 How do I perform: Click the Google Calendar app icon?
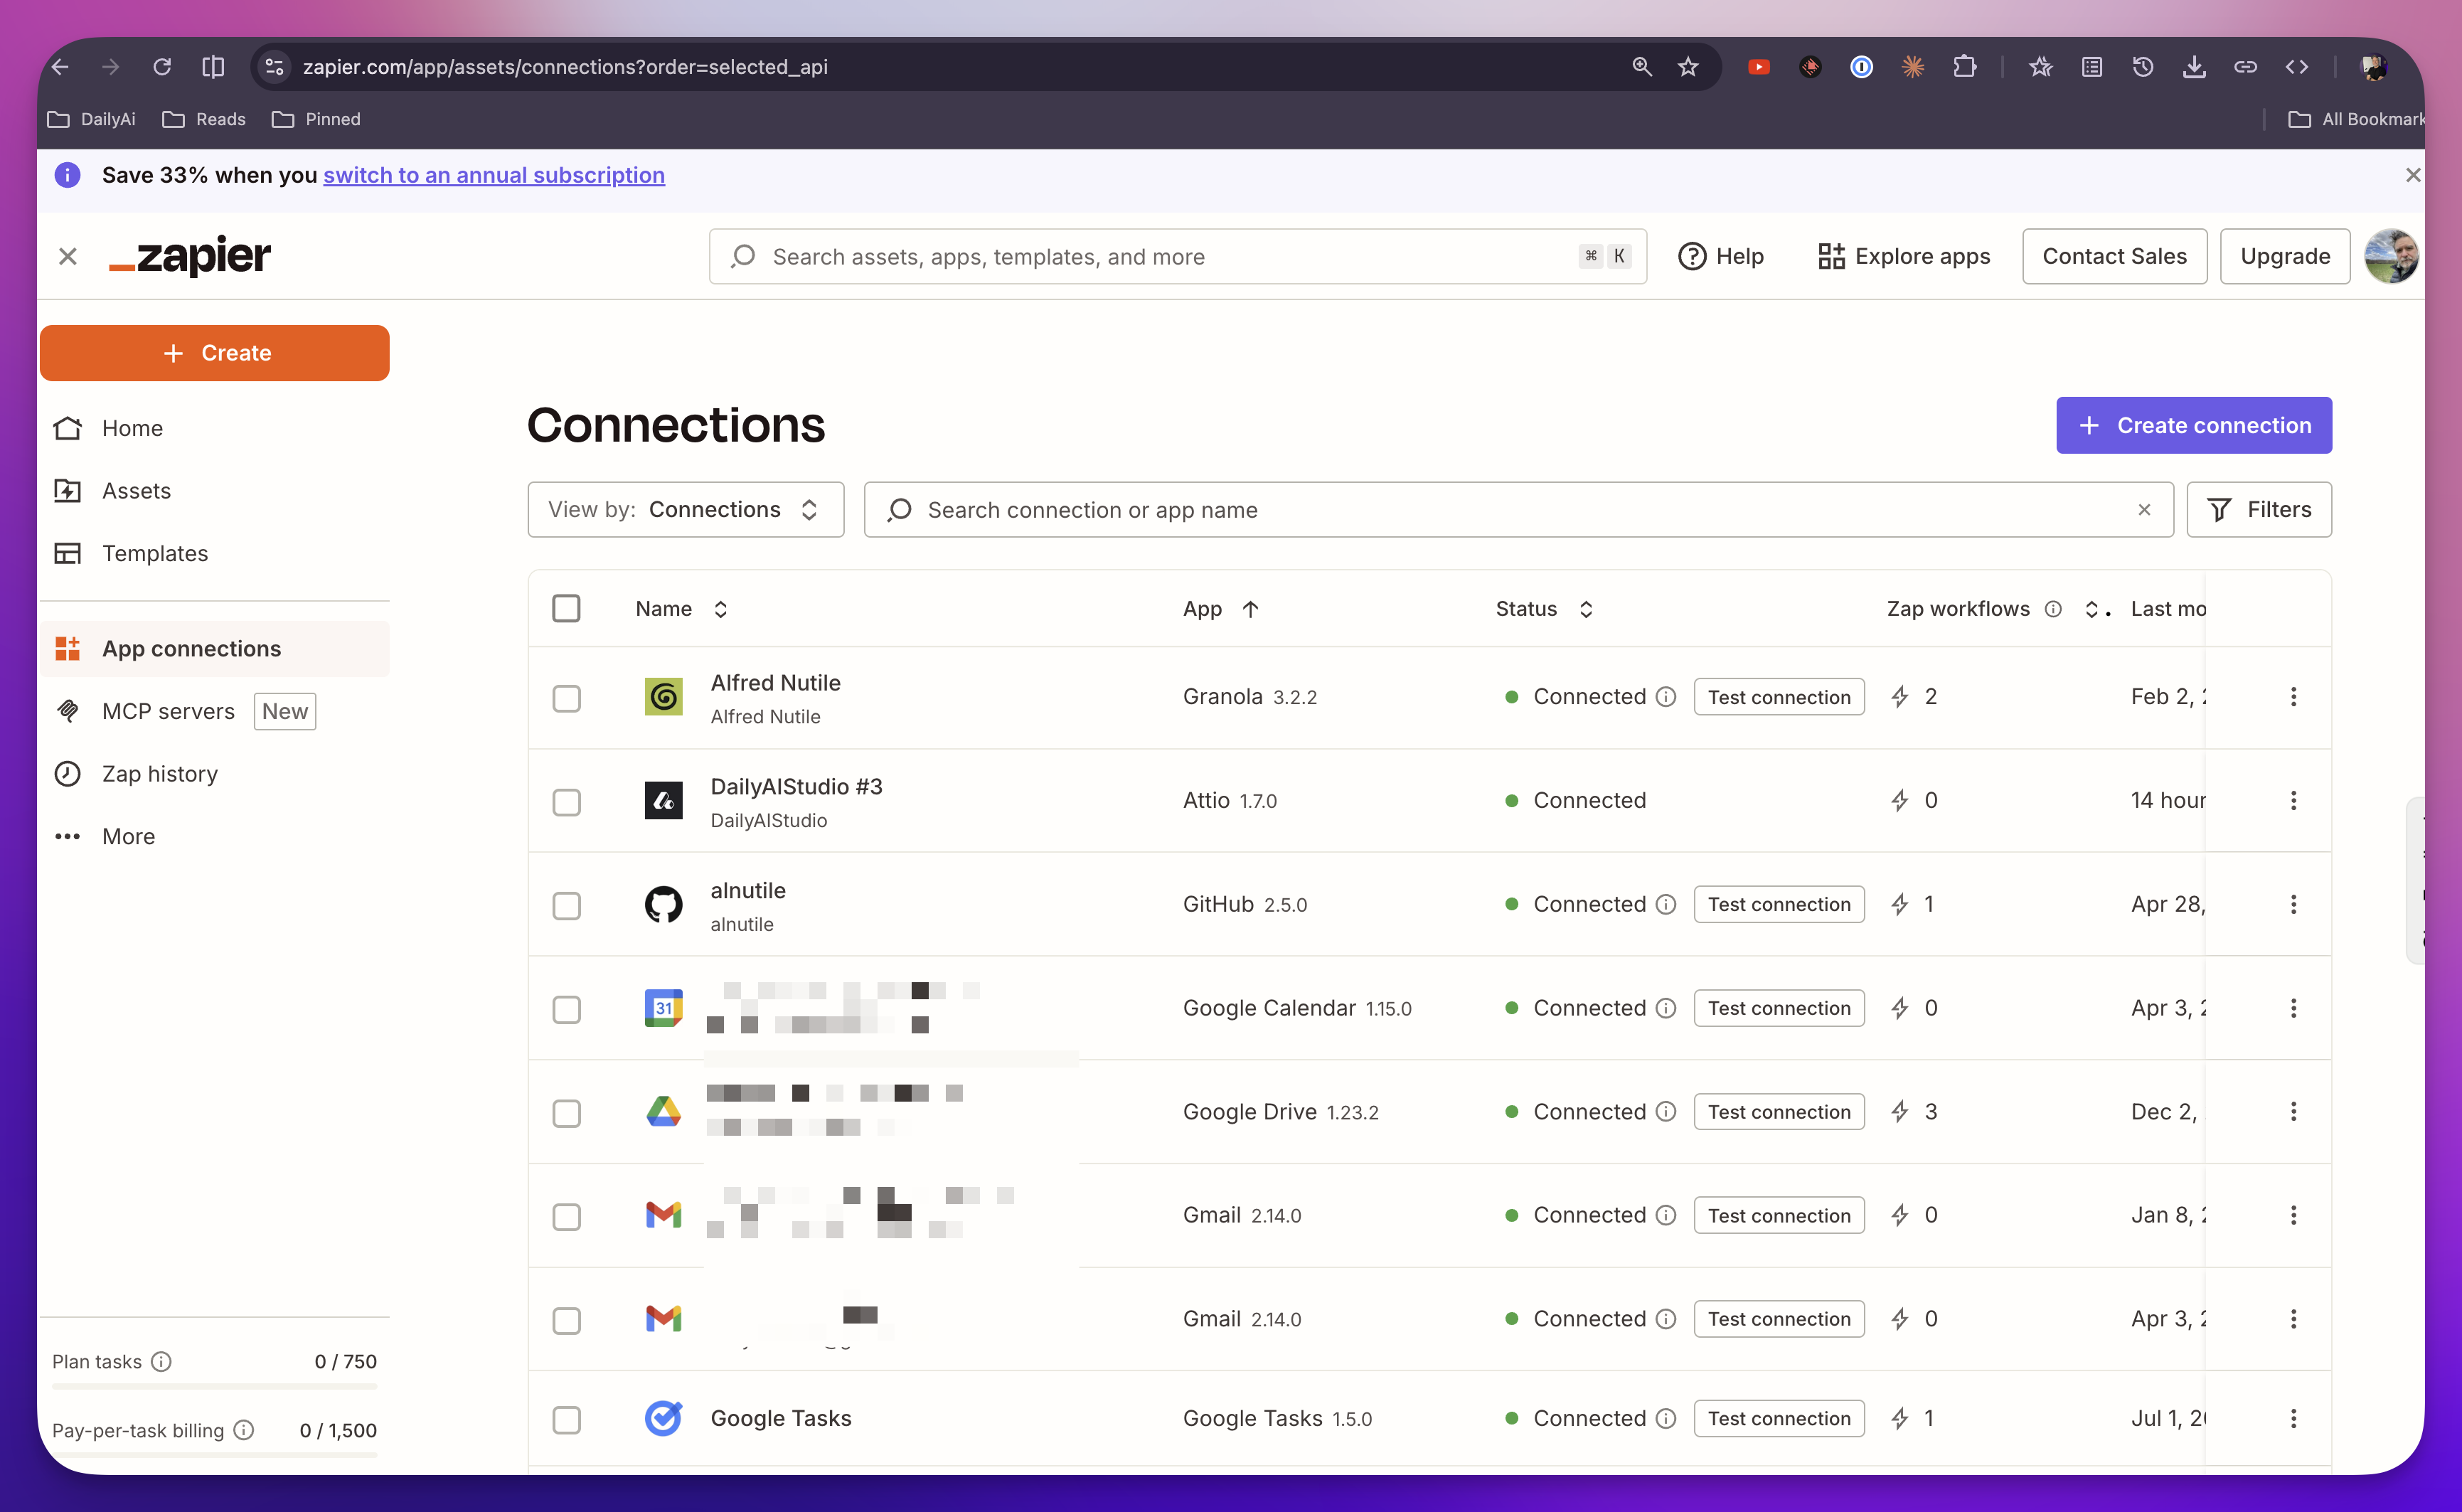pos(664,1008)
